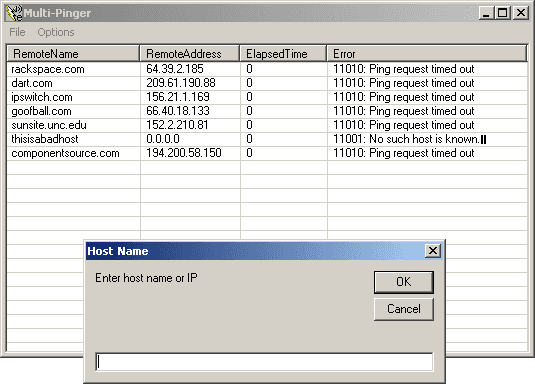Click address 0.0.0.0
The height and width of the screenshot is (384, 535).
163,139
